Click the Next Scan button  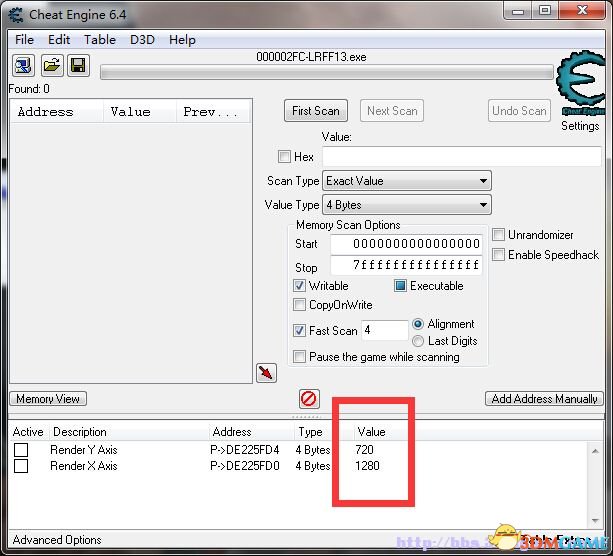click(x=392, y=111)
